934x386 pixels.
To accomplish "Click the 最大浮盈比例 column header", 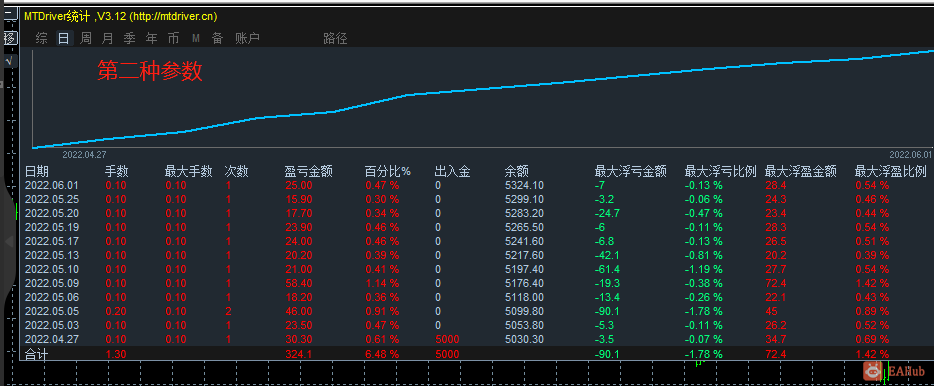I will tap(891, 172).
